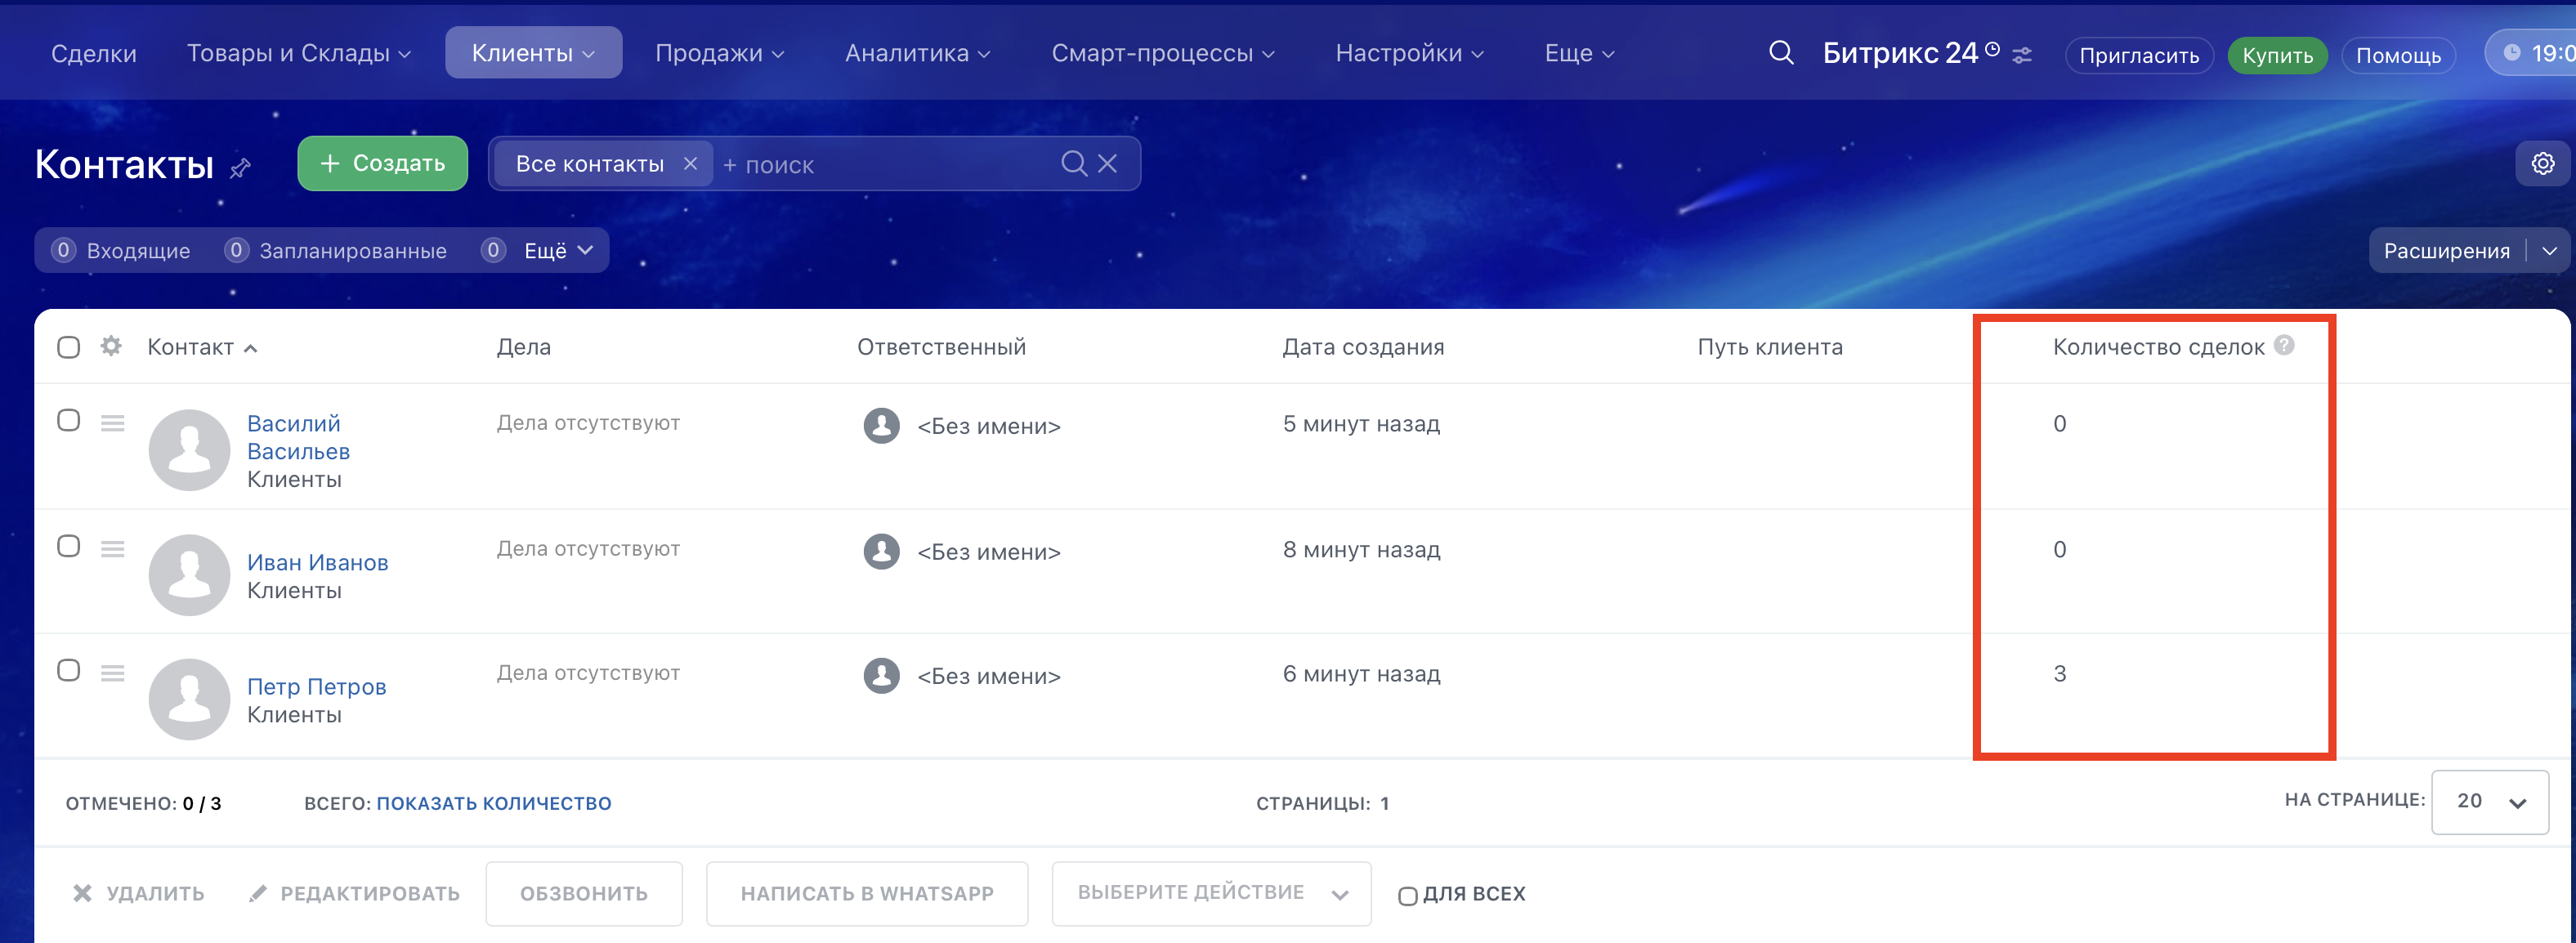Open Петр Петров contact link
The width and height of the screenshot is (2576, 943).
[x=316, y=686]
